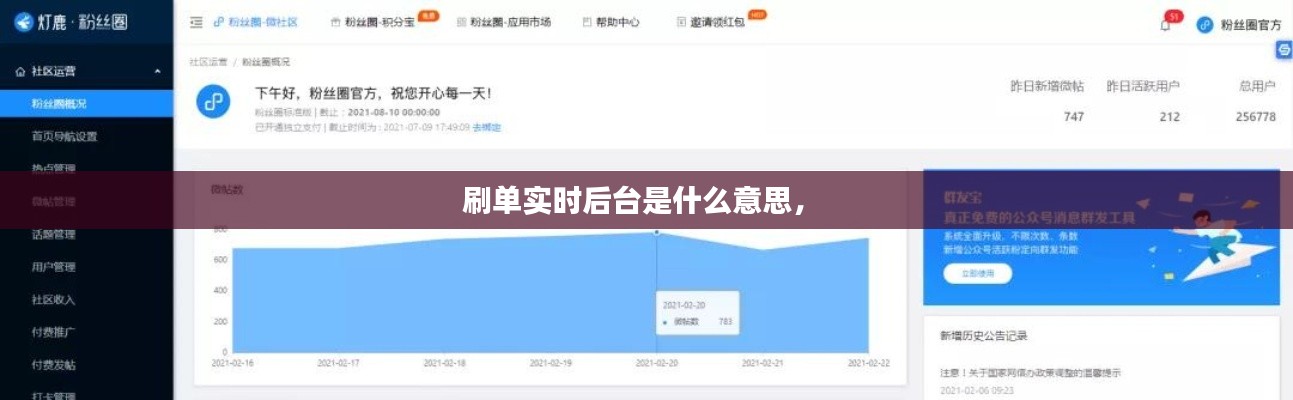Click the home icon next to 社区运营
Screen dimensions: 1293x400
tap(20, 71)
